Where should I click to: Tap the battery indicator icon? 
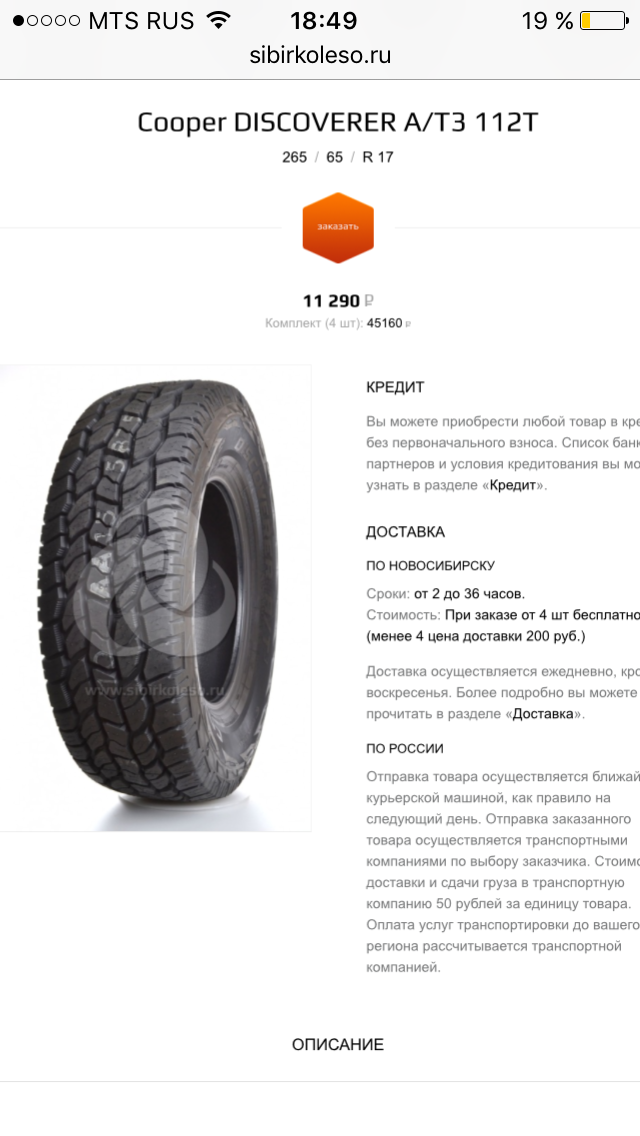click(604, 20)
